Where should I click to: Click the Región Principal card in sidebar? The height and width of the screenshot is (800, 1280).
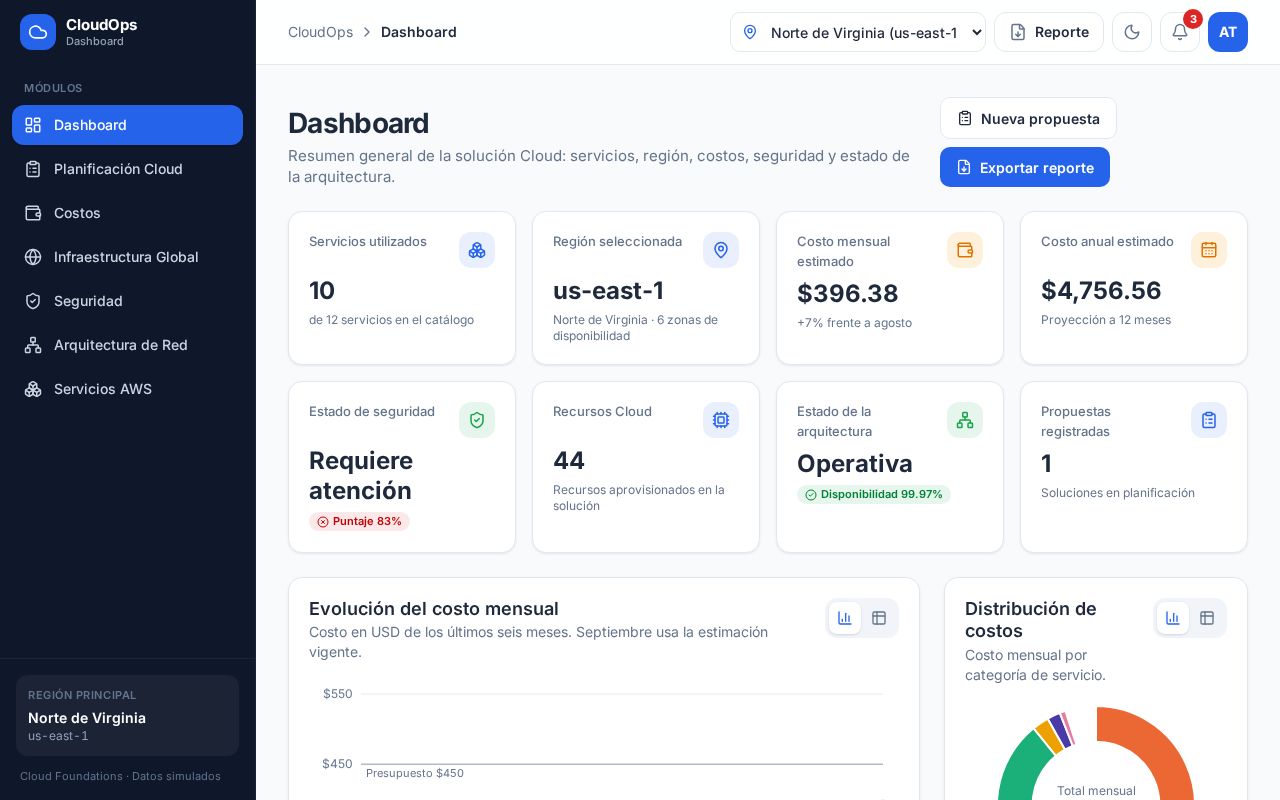pyautogui.click(x=127, y=715)
